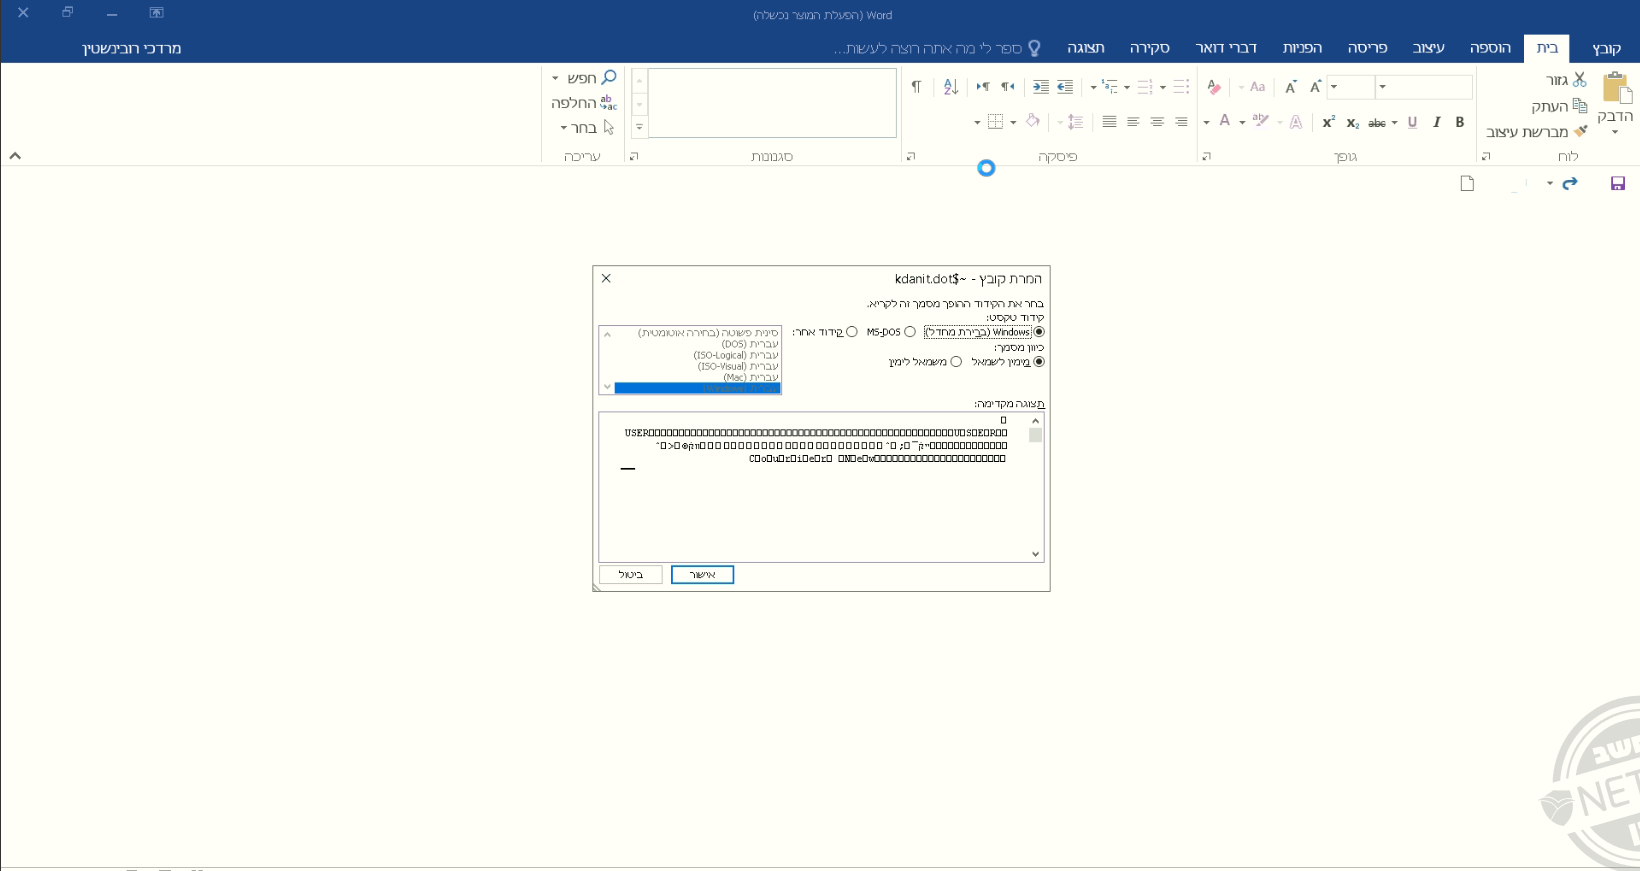Image resolution: width=1640 pixels, height=871 pixels.
Task: Click the Grow Font icon
Action: coord(1316,87)
